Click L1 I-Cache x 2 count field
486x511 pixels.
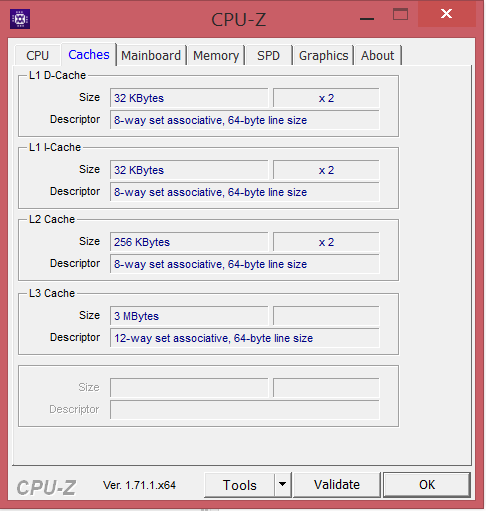[326, 170]
